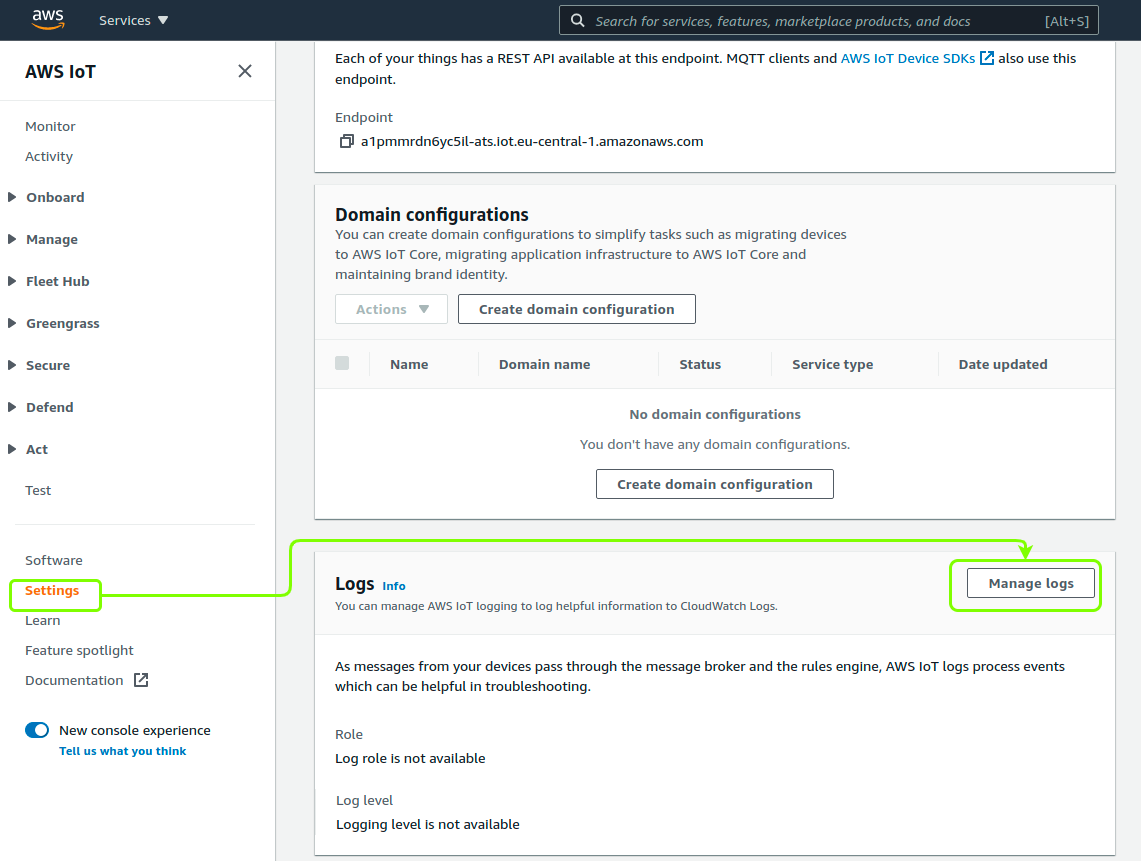The image size is (1142, 862).
Task: Copy the endpoint with the copy icon
Action: [x=347, y=141]
